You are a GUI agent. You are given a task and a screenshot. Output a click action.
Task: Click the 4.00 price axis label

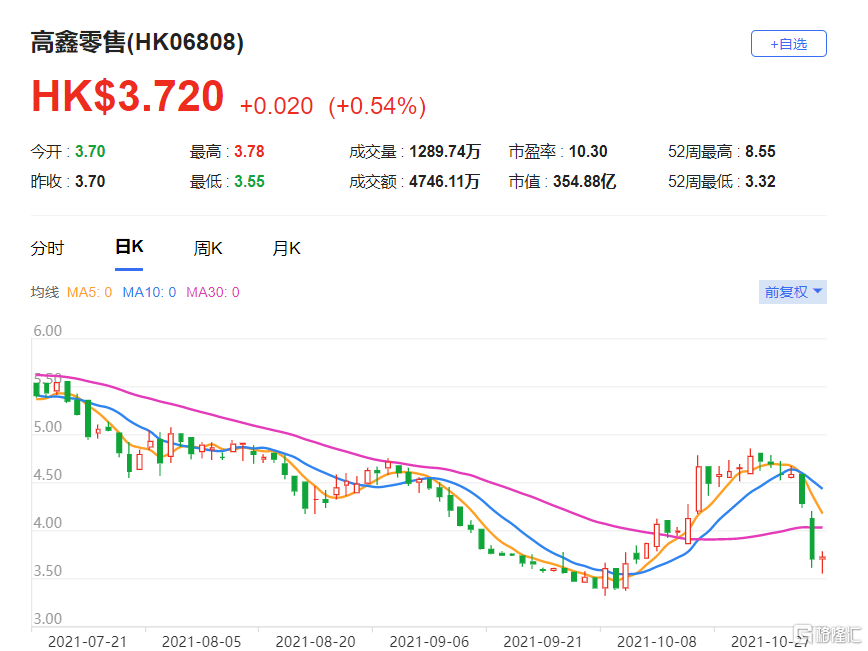point(48,523)
